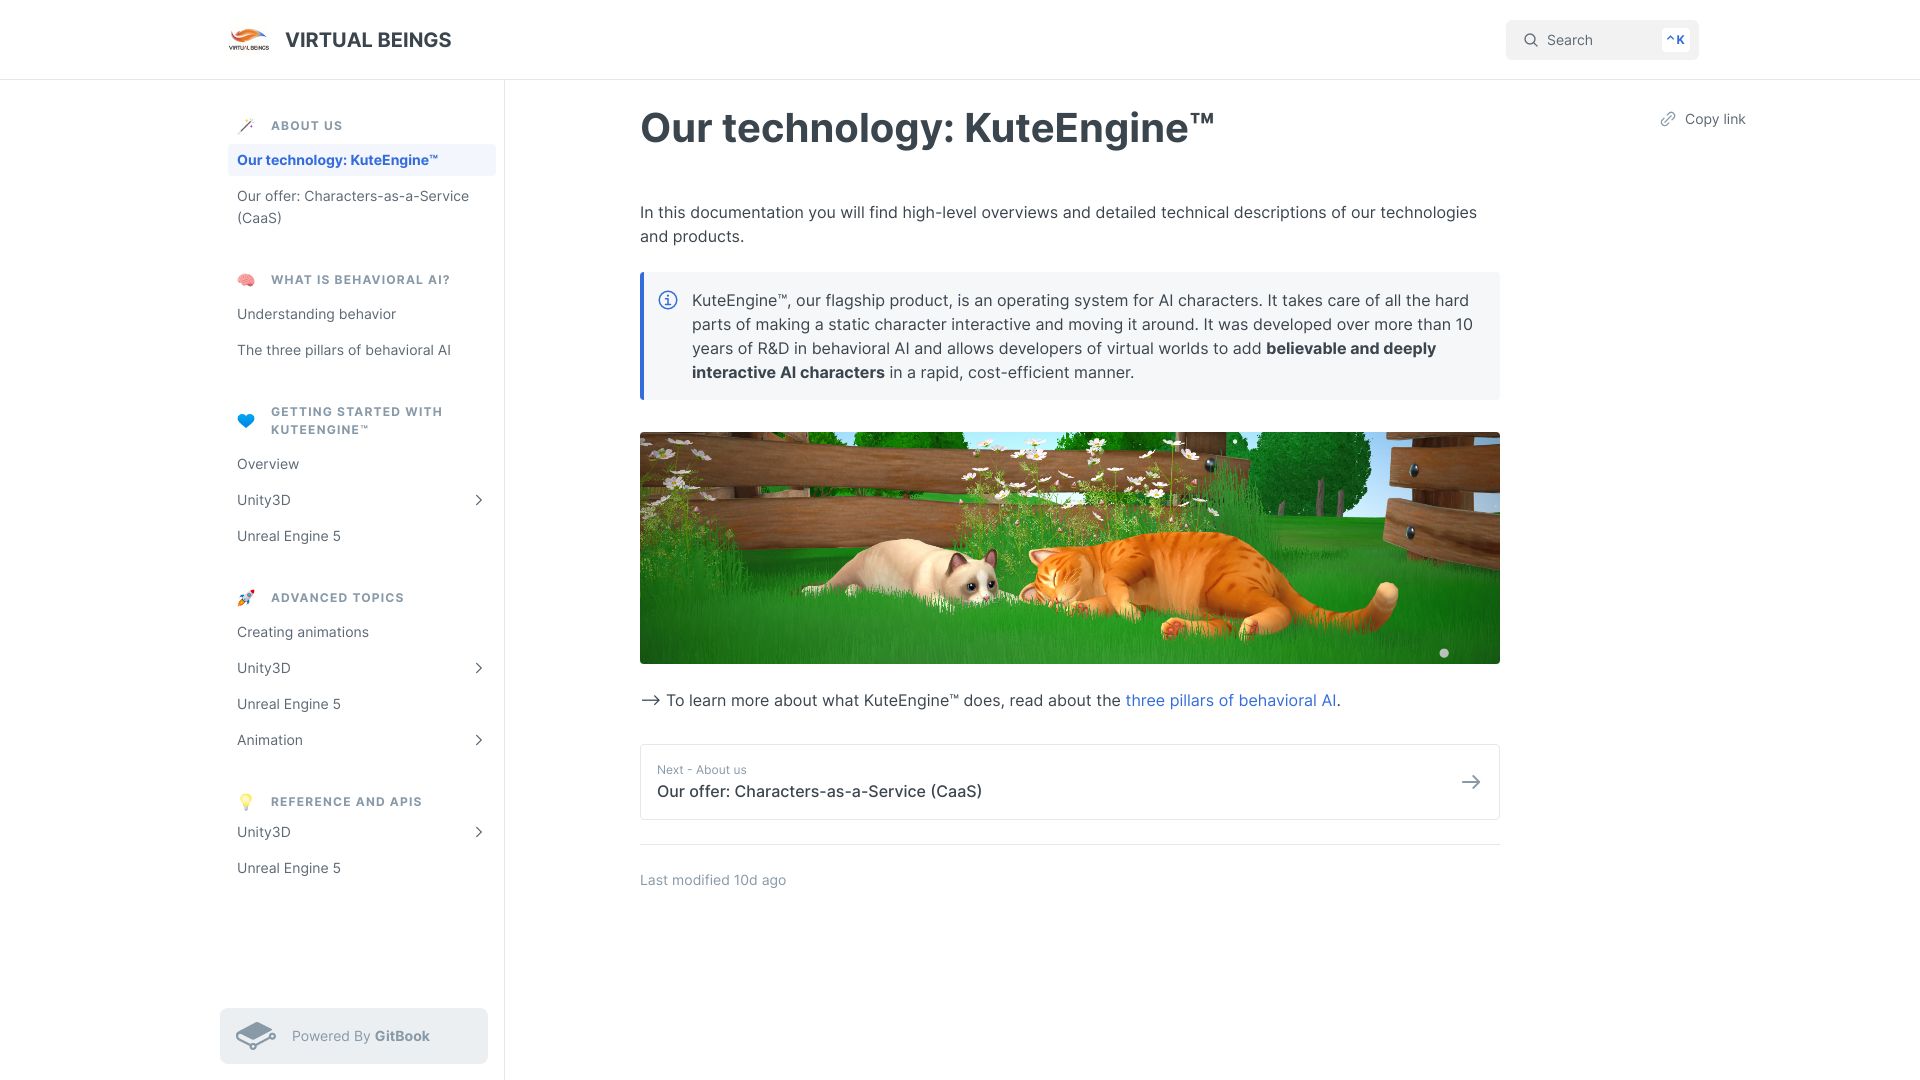
Task: Click the ABOUT US section heading
Action: tap(307, 126)
